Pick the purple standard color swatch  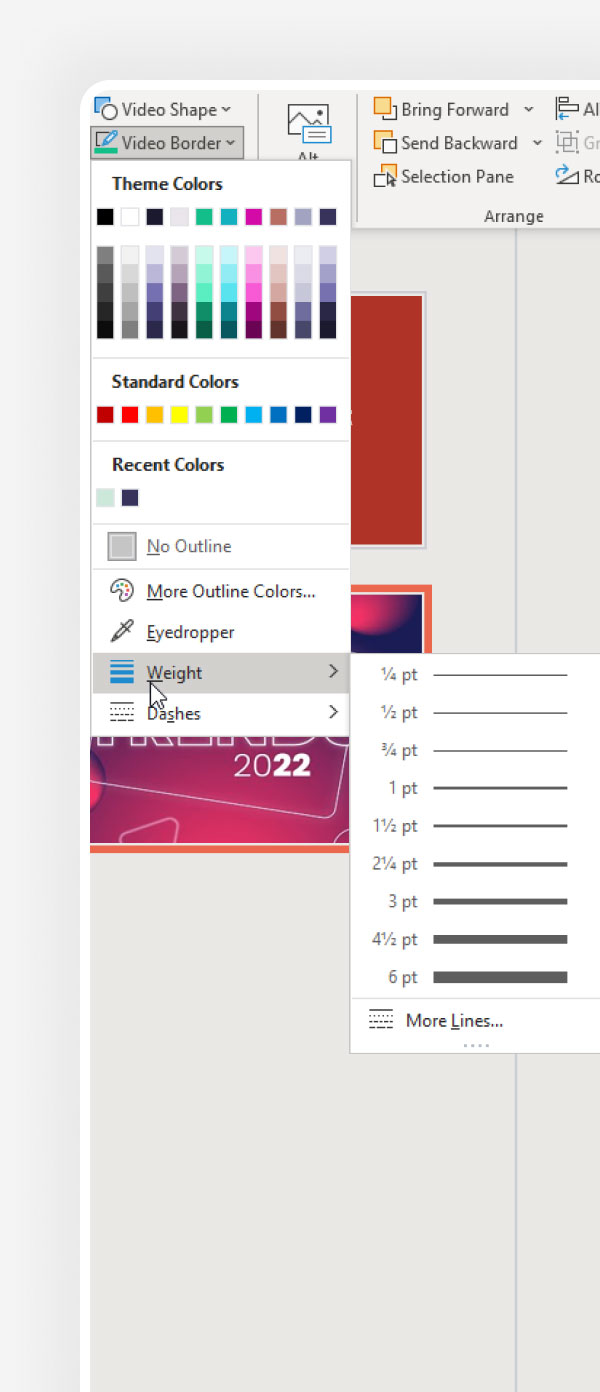point(327,415)
